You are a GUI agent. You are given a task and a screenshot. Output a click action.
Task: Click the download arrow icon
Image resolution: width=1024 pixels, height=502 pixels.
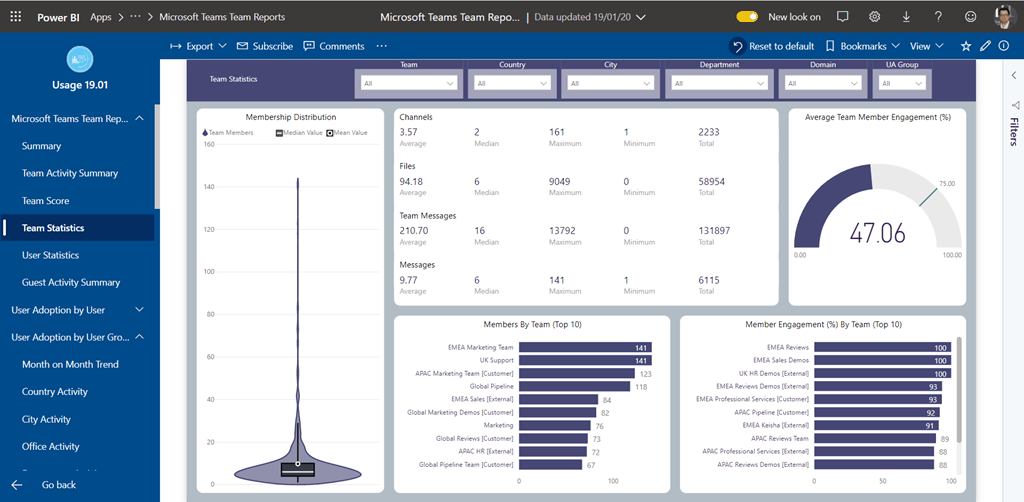(x=906, y=17)
